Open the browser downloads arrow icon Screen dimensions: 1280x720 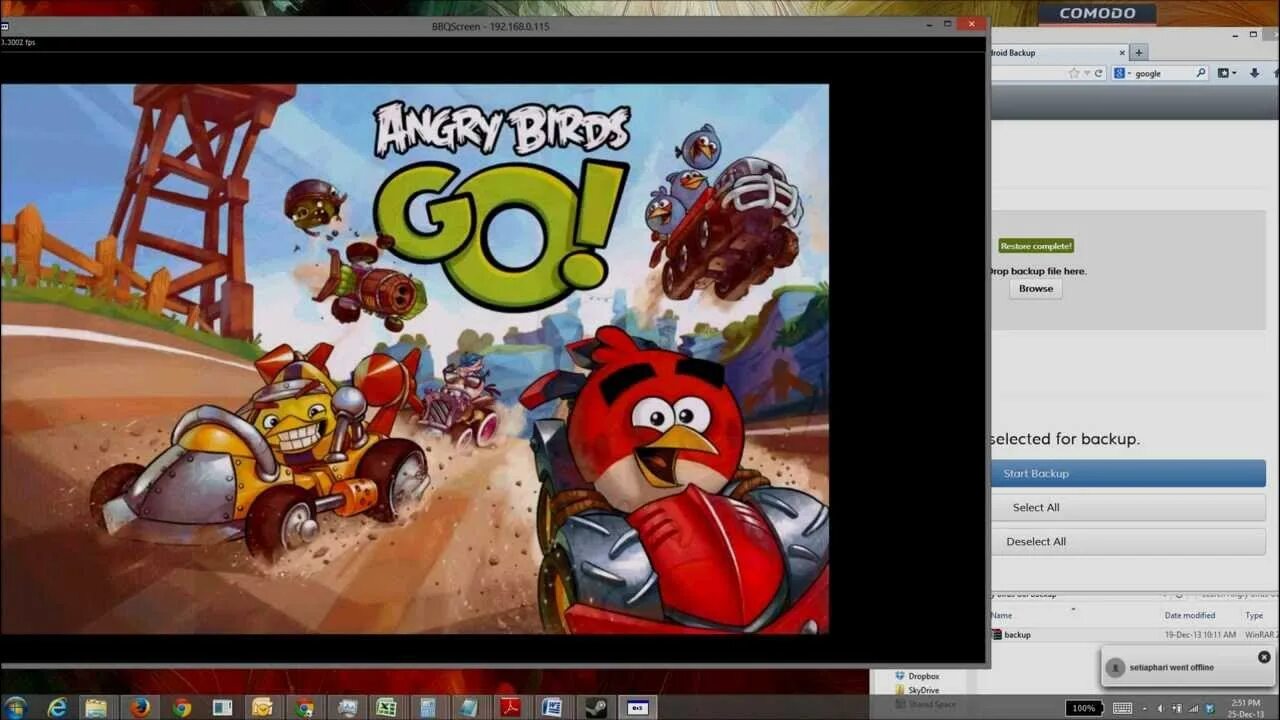click(1254, 73)
